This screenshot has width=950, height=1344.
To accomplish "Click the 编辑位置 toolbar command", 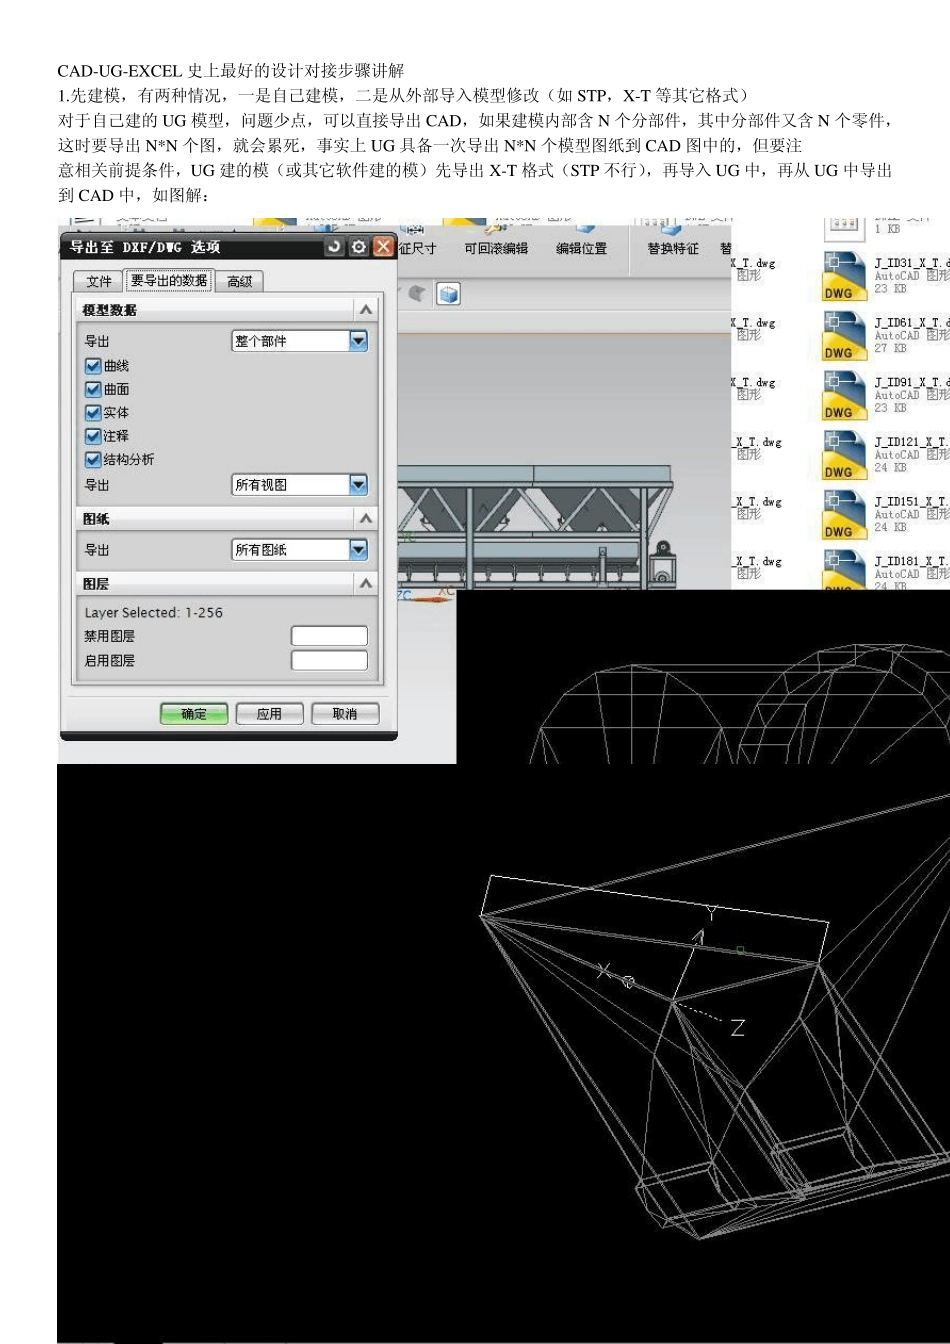I will pos(582,249).
